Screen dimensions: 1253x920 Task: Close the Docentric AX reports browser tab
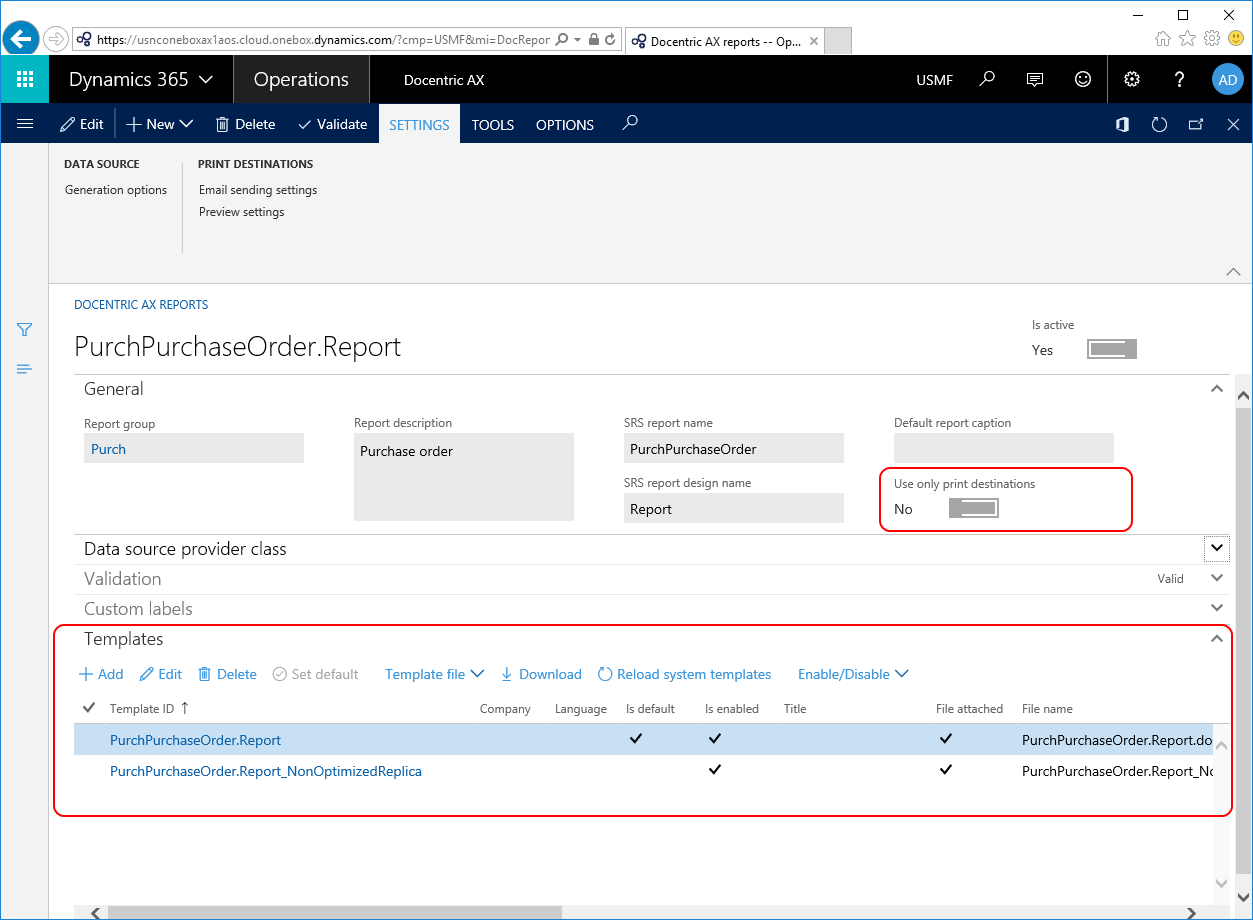pyautogui.click(x=813, y=41)
